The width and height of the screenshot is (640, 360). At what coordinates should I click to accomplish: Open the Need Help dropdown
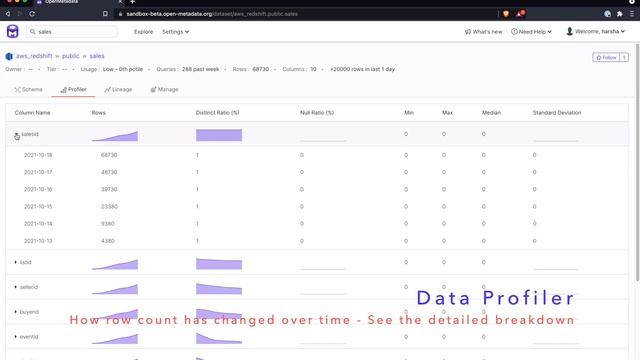[x=531, y=31]
